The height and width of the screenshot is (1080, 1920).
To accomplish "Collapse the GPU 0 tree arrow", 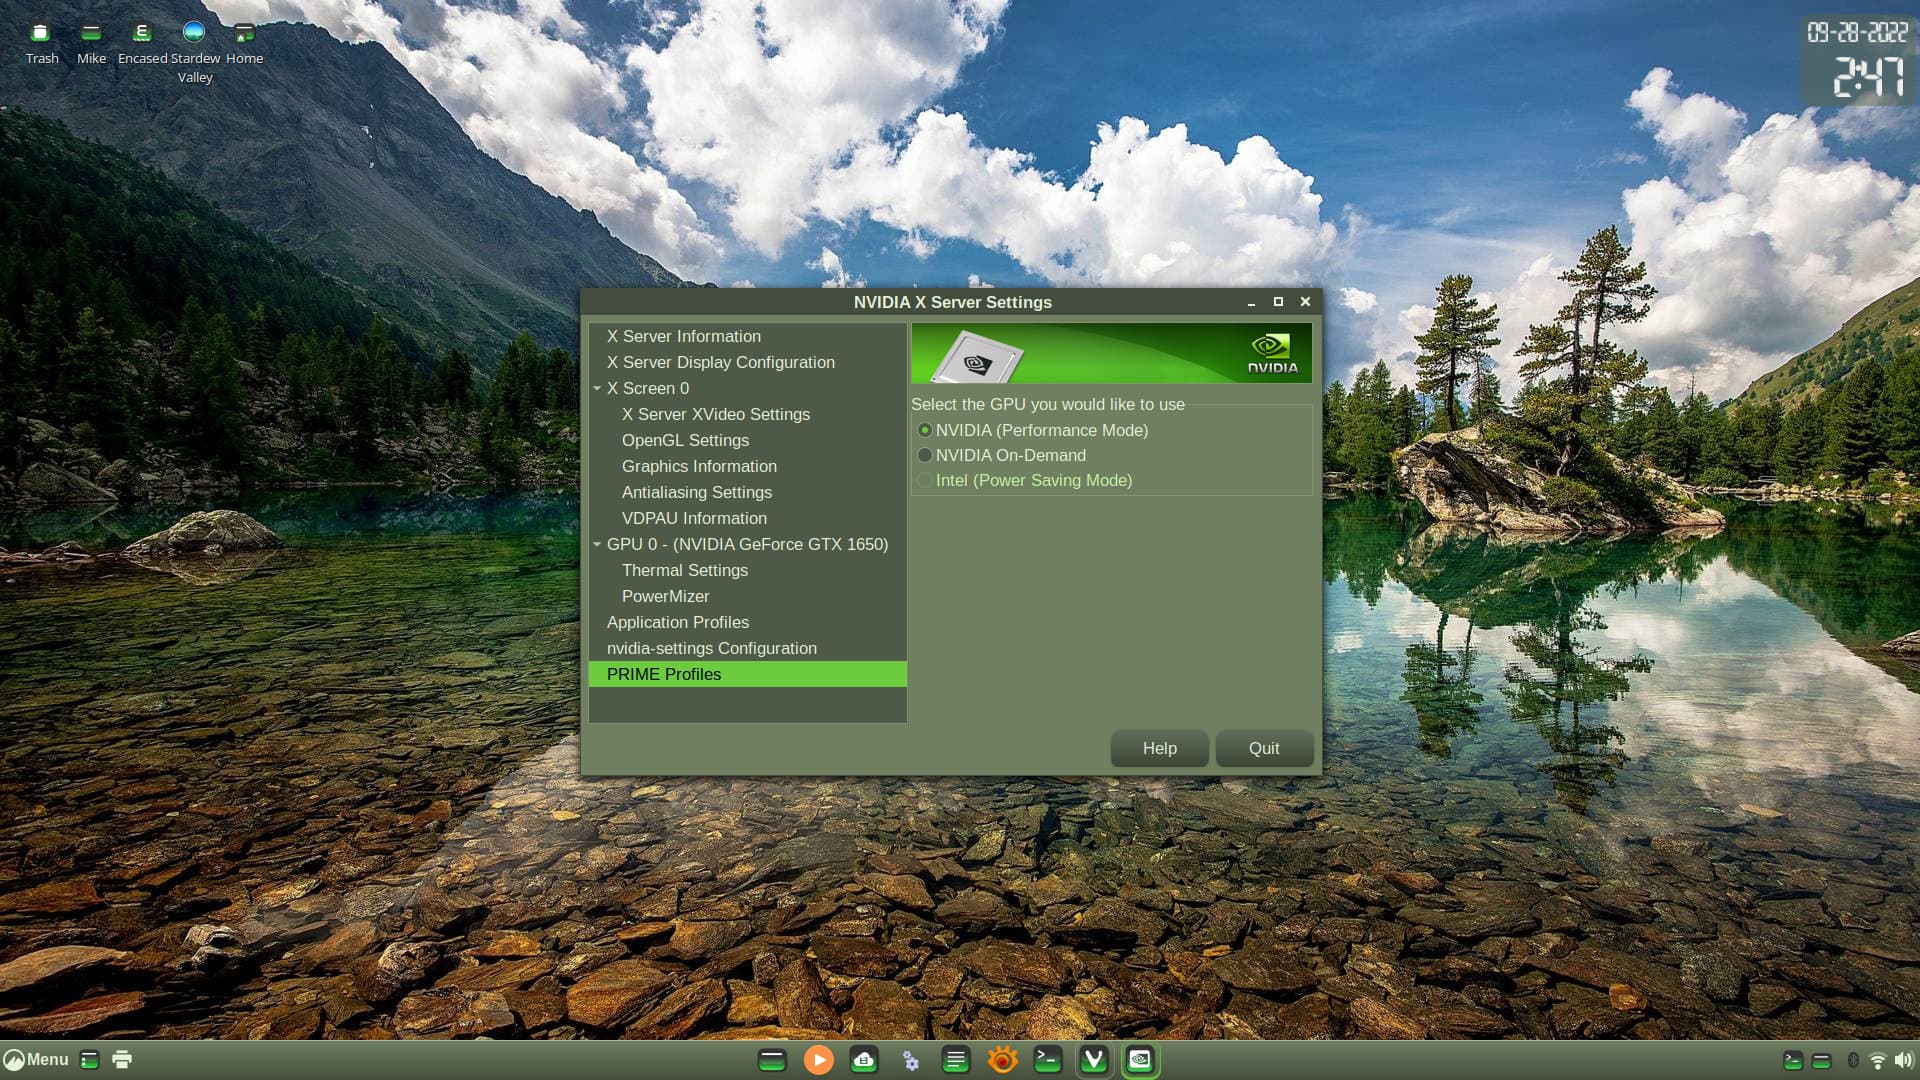I will point(597,544).
